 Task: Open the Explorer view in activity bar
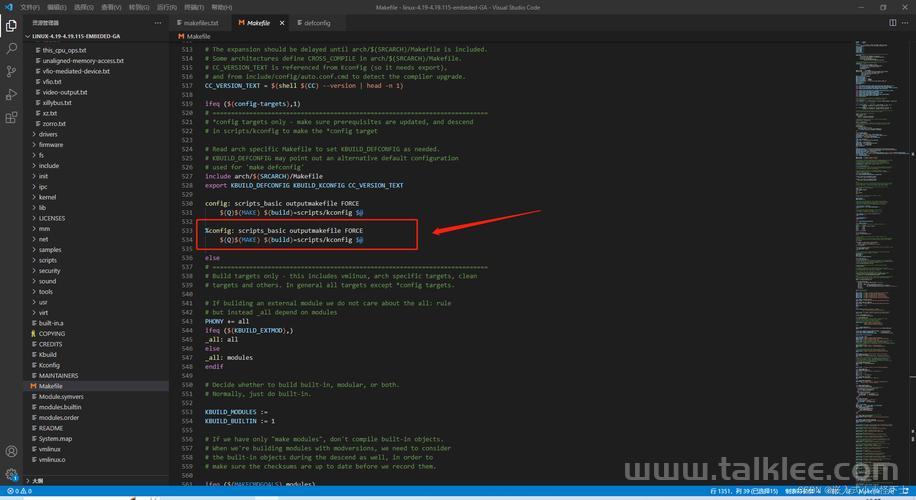click(x=11, y=26)
